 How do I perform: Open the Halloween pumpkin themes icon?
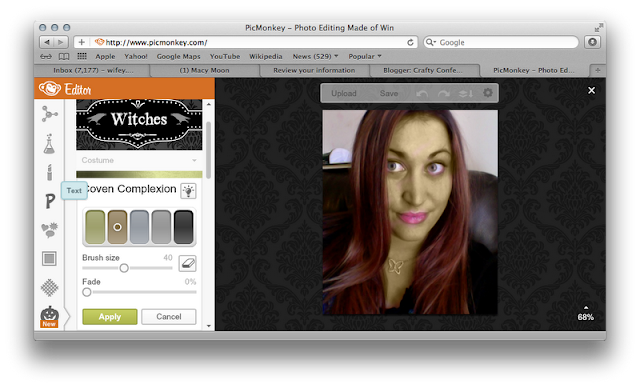pos(49,317)
